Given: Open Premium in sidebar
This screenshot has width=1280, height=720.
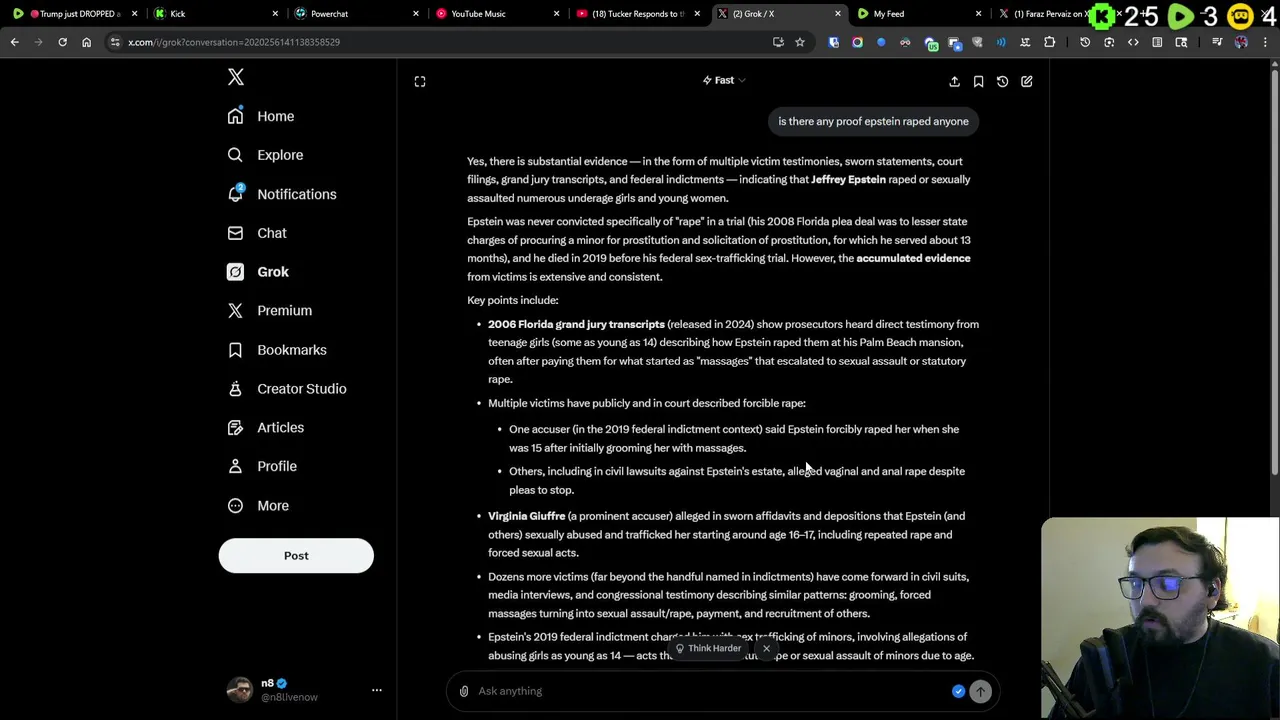Looking at the screenshot, I should [270, 311].
